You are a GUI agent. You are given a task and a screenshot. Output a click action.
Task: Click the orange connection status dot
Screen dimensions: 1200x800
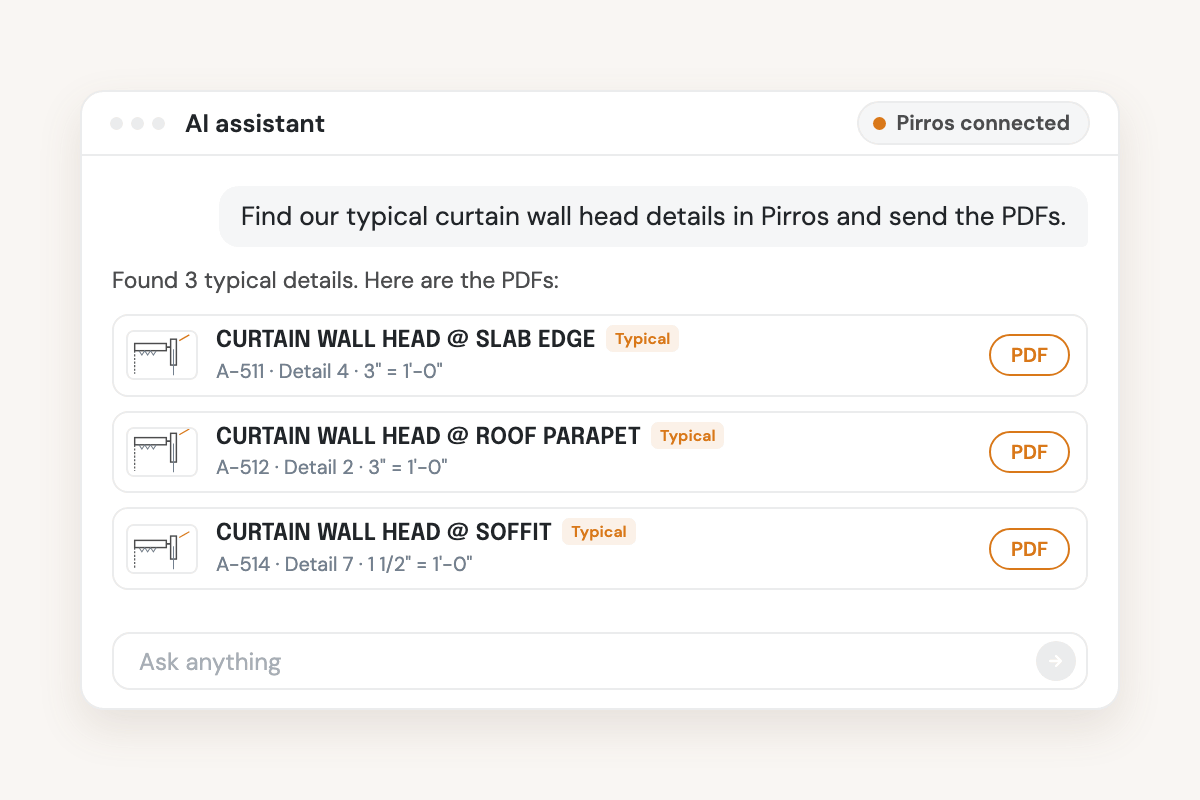[x=880, y=123]
